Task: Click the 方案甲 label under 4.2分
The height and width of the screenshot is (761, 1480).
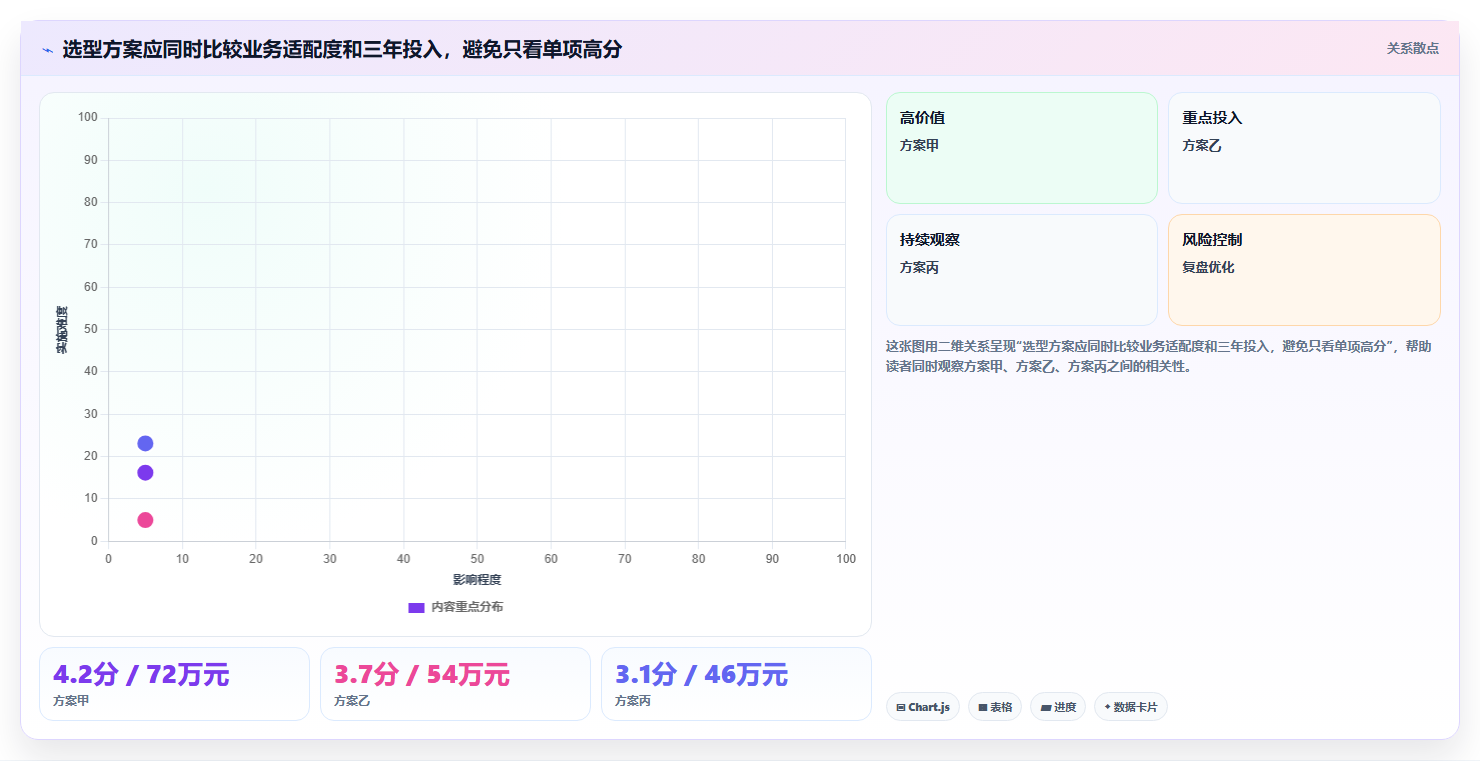Action: 71,701
